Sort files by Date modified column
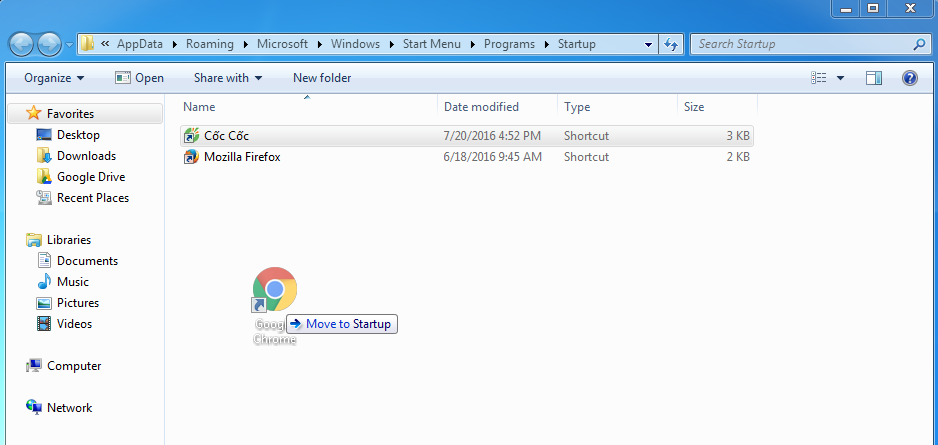The height and width of the screenshot is (445, 938). click(x=481, y=107)
